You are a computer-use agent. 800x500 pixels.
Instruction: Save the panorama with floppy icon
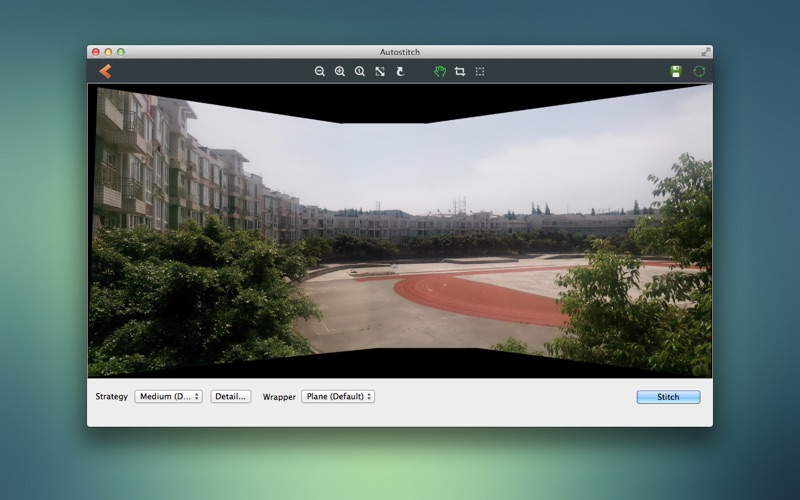[676, 71]
